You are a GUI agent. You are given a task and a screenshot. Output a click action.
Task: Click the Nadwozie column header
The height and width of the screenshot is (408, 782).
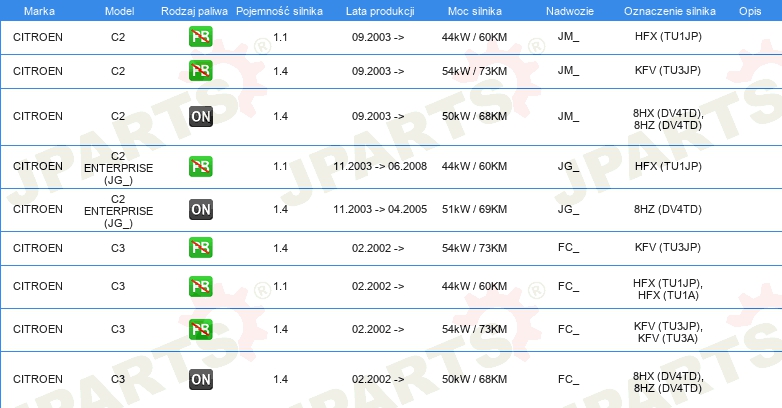click(x=570, y=11)
